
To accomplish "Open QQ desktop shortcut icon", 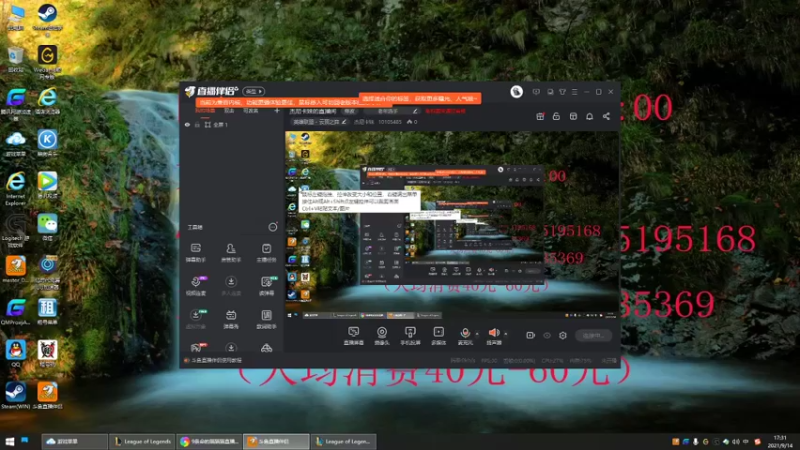I will [16, 354].
